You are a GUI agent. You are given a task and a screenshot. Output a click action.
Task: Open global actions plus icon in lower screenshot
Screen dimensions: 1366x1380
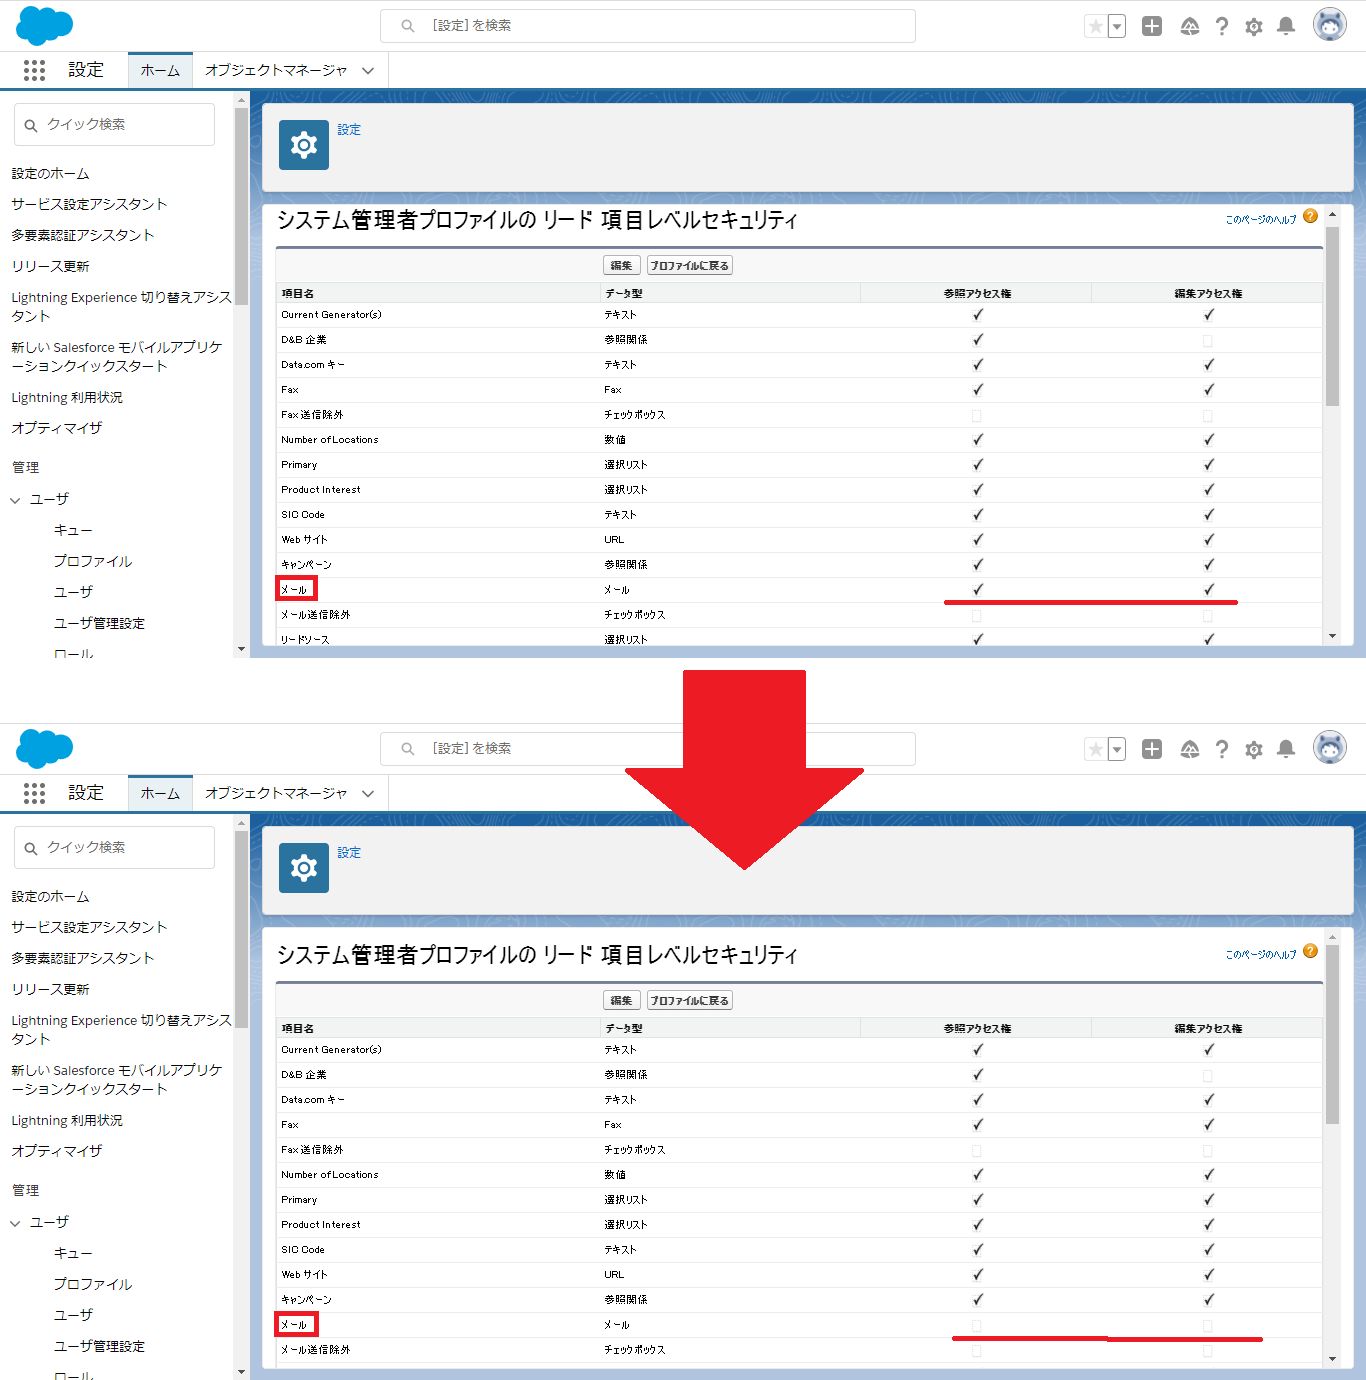point(1152,750)
